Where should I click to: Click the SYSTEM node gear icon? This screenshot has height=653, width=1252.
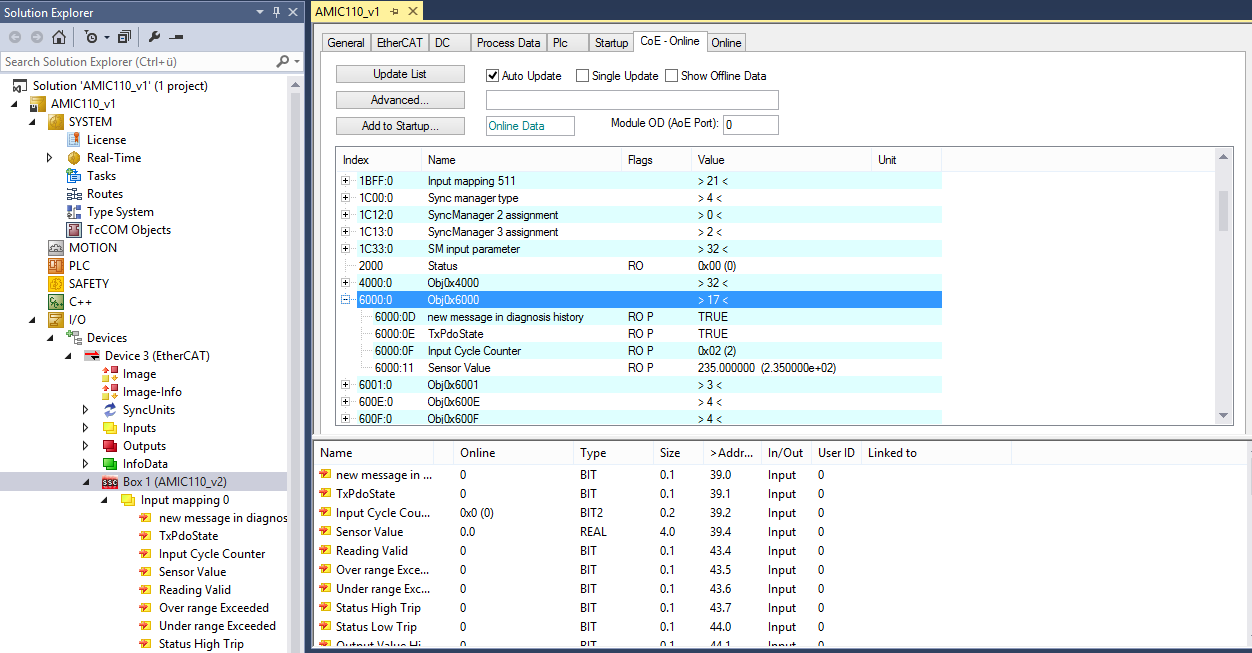(56, 122)
